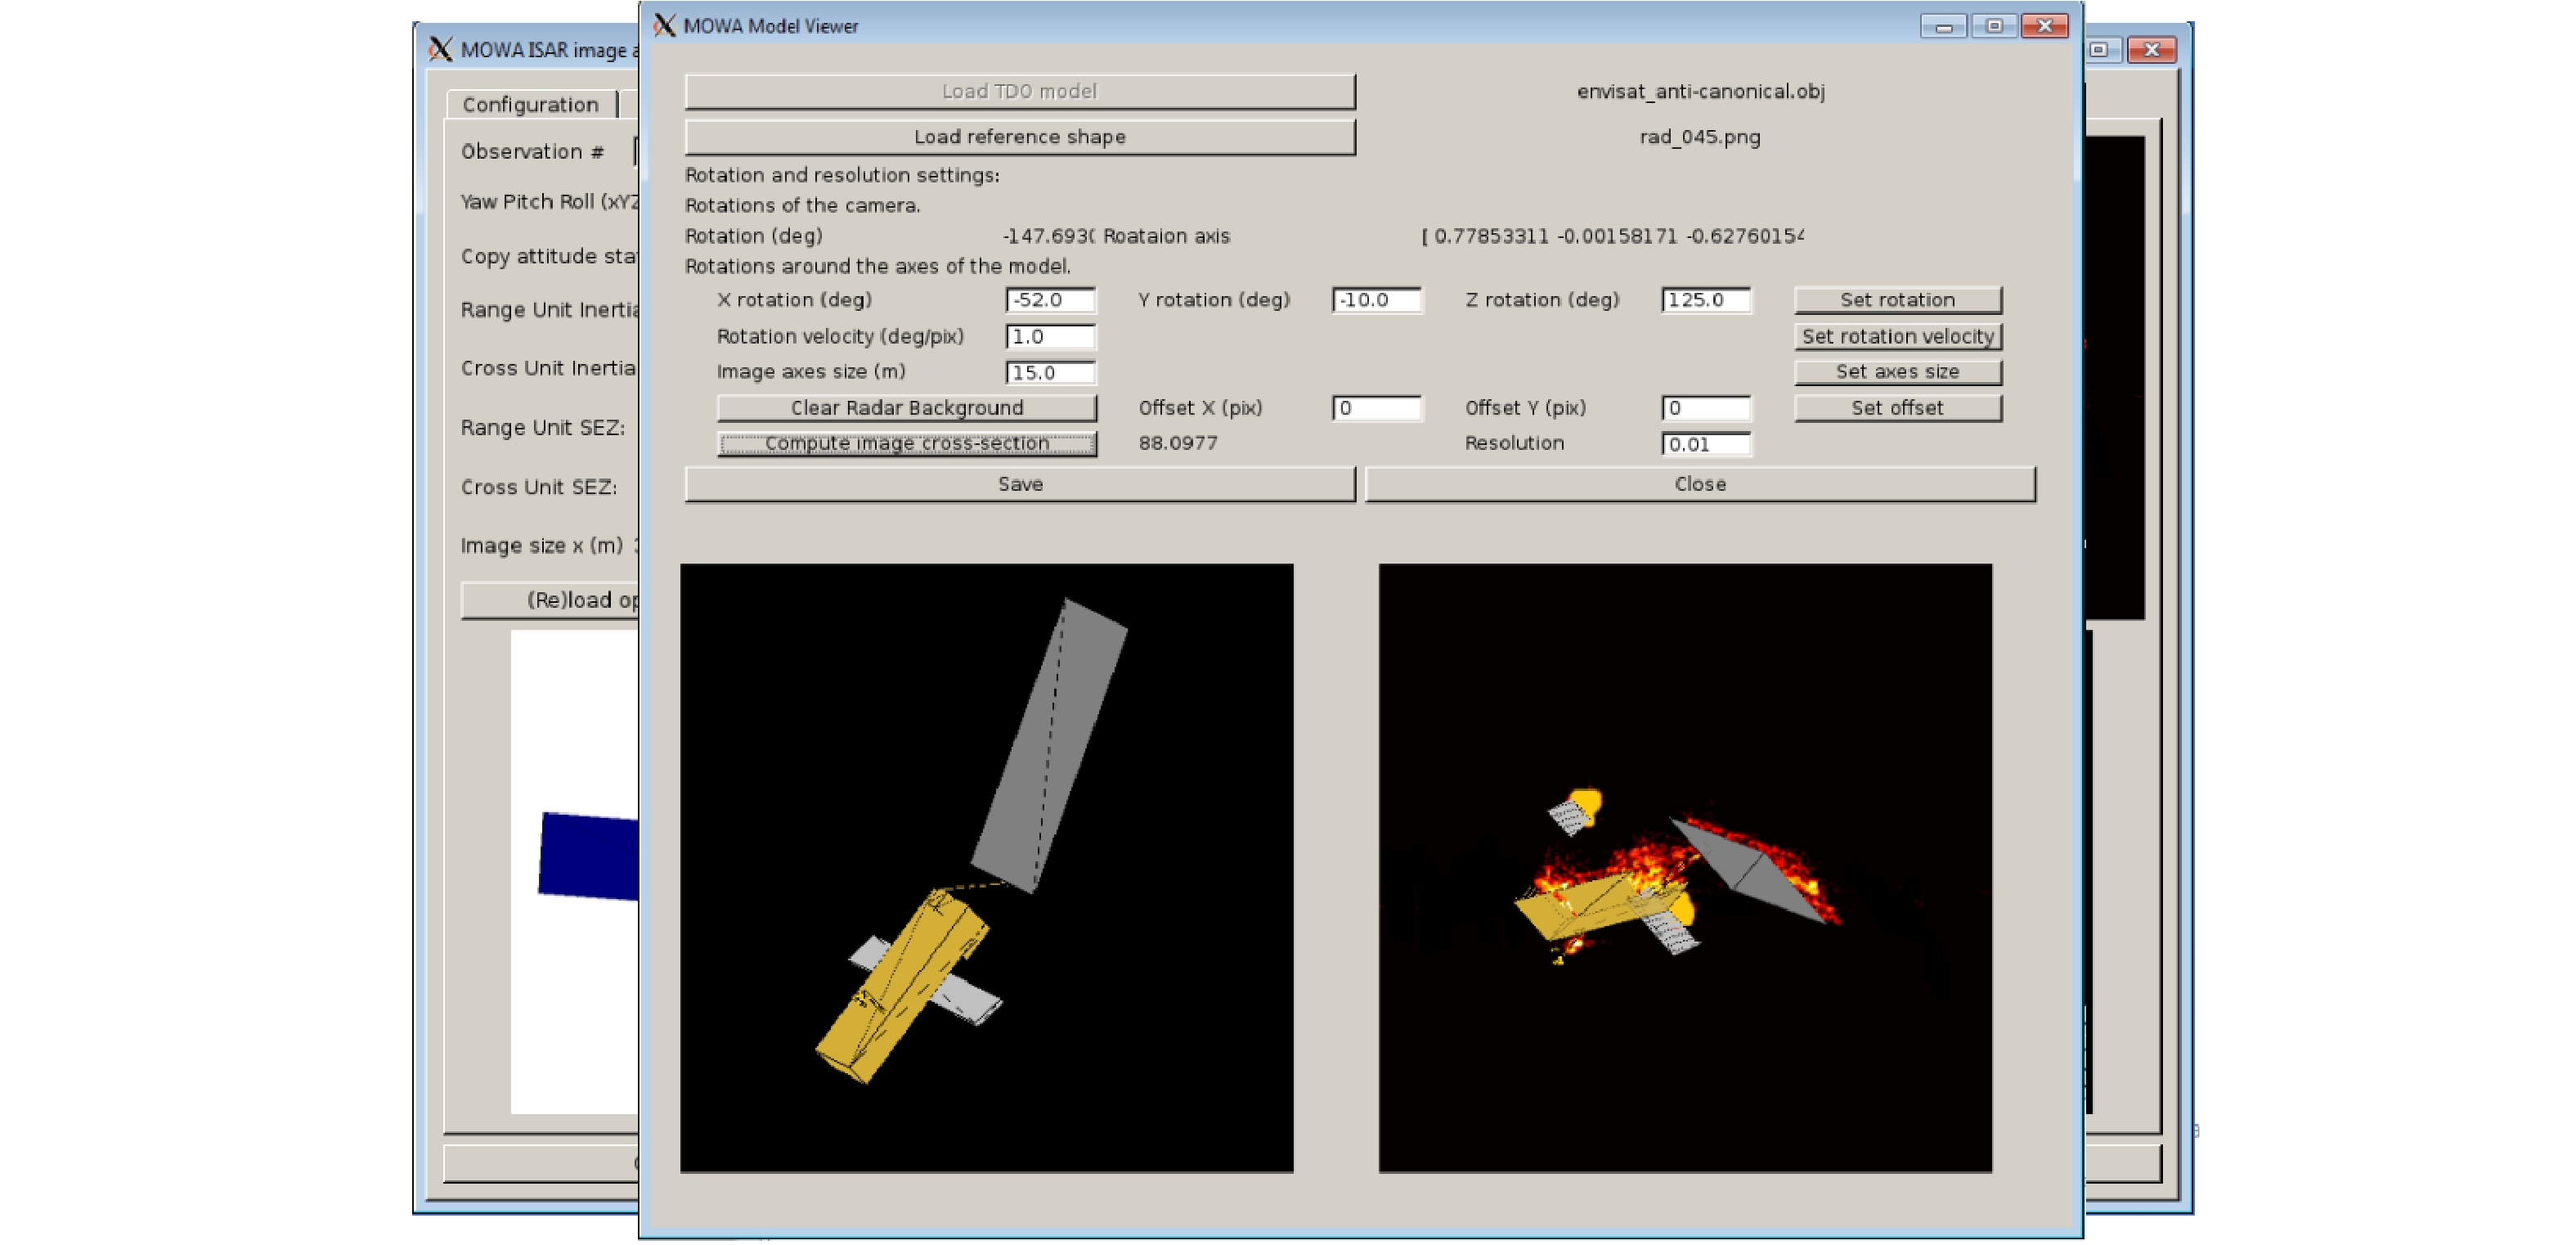This screenshot has height=1245, width=2576.
Task: Click the Close button below settings
Action: (x=1699, y=484)
